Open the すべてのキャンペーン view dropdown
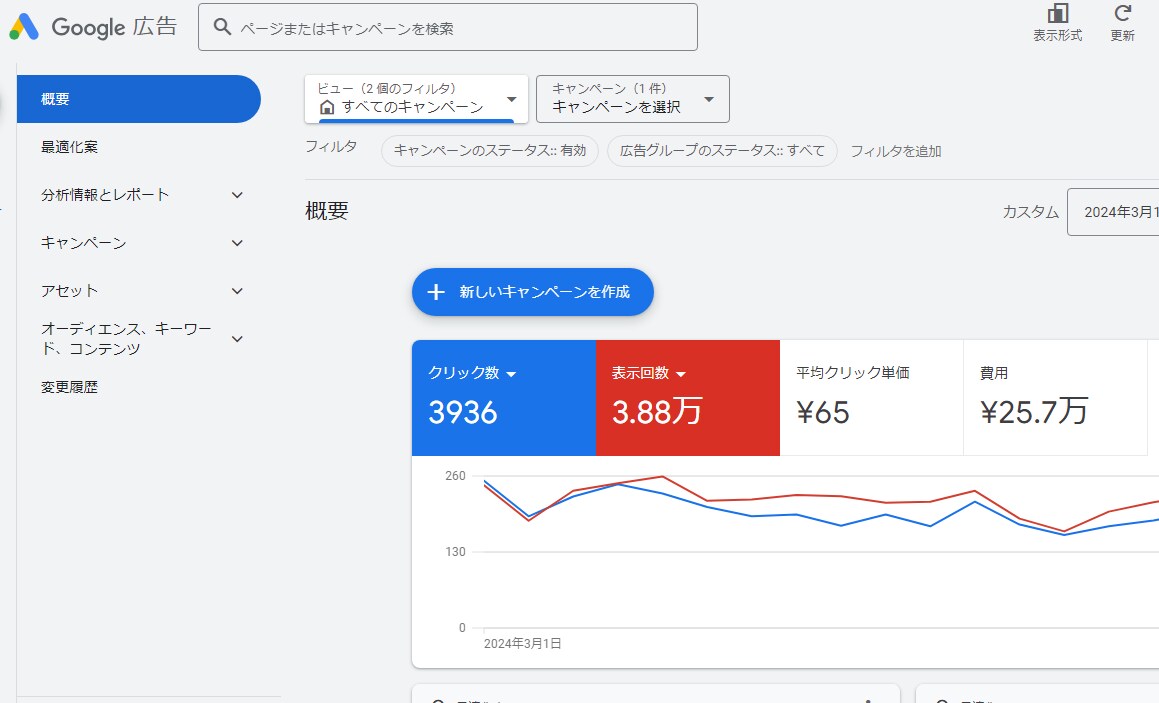The width and height of the screenshot is (1159, 703). coord(417,98)
